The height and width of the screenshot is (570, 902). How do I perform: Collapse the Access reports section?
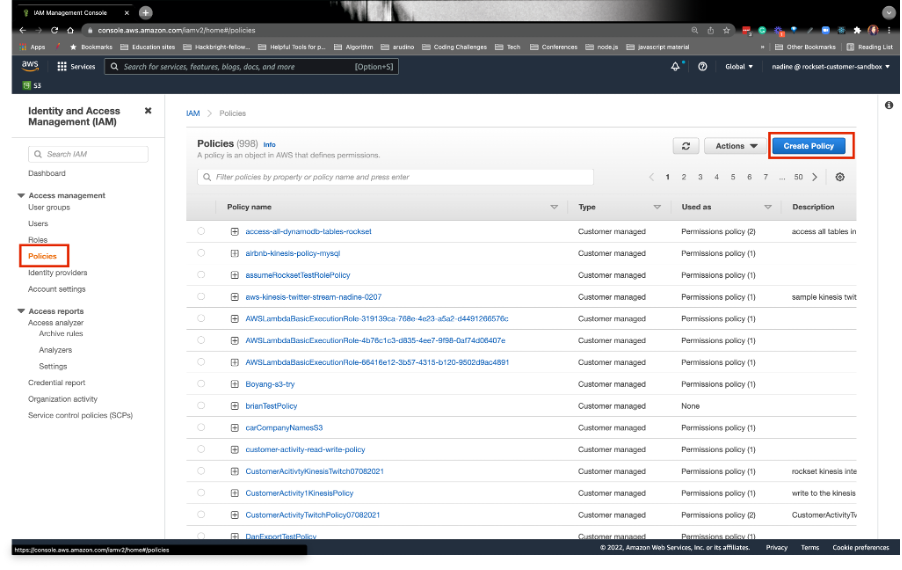coord(21,311)
